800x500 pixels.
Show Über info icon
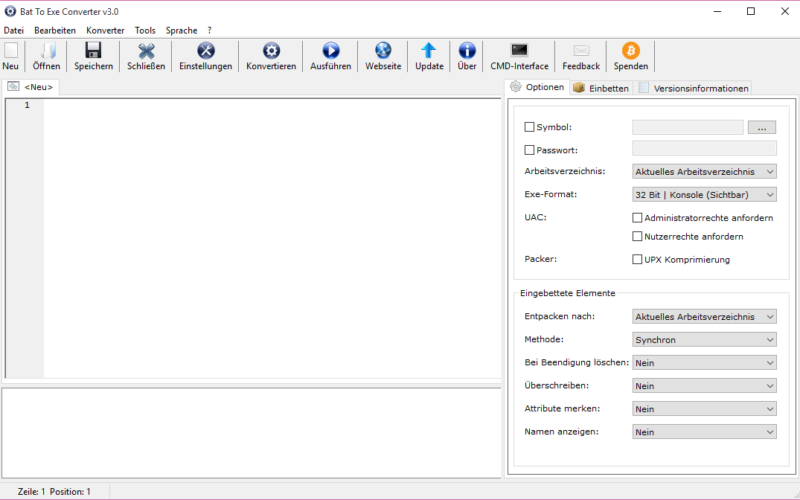[467, 51]
